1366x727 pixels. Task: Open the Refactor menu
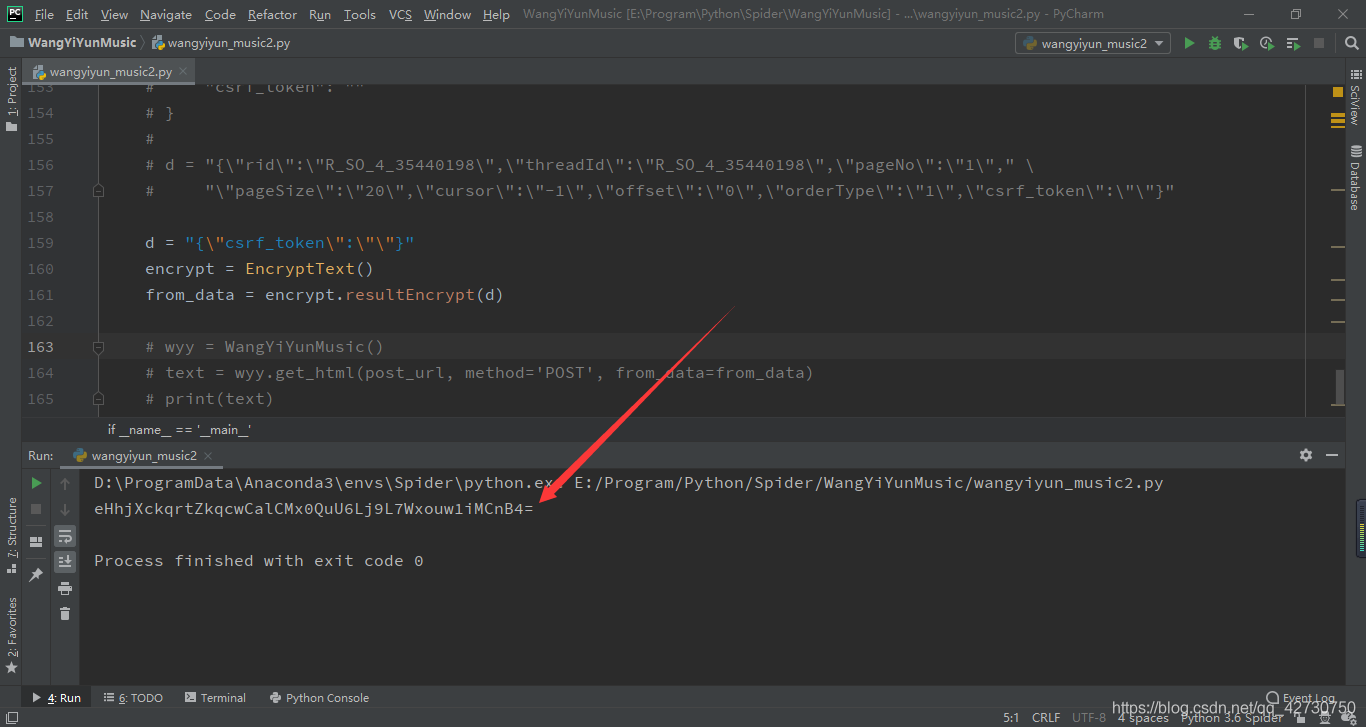click(x=272, y=14)
